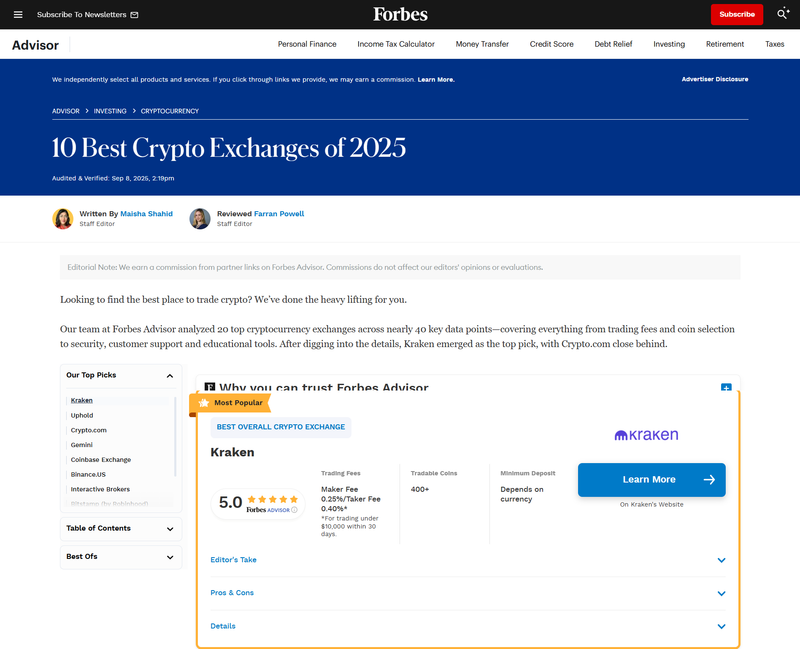Open Taxes menu item
800x649 pixels.
774,44
